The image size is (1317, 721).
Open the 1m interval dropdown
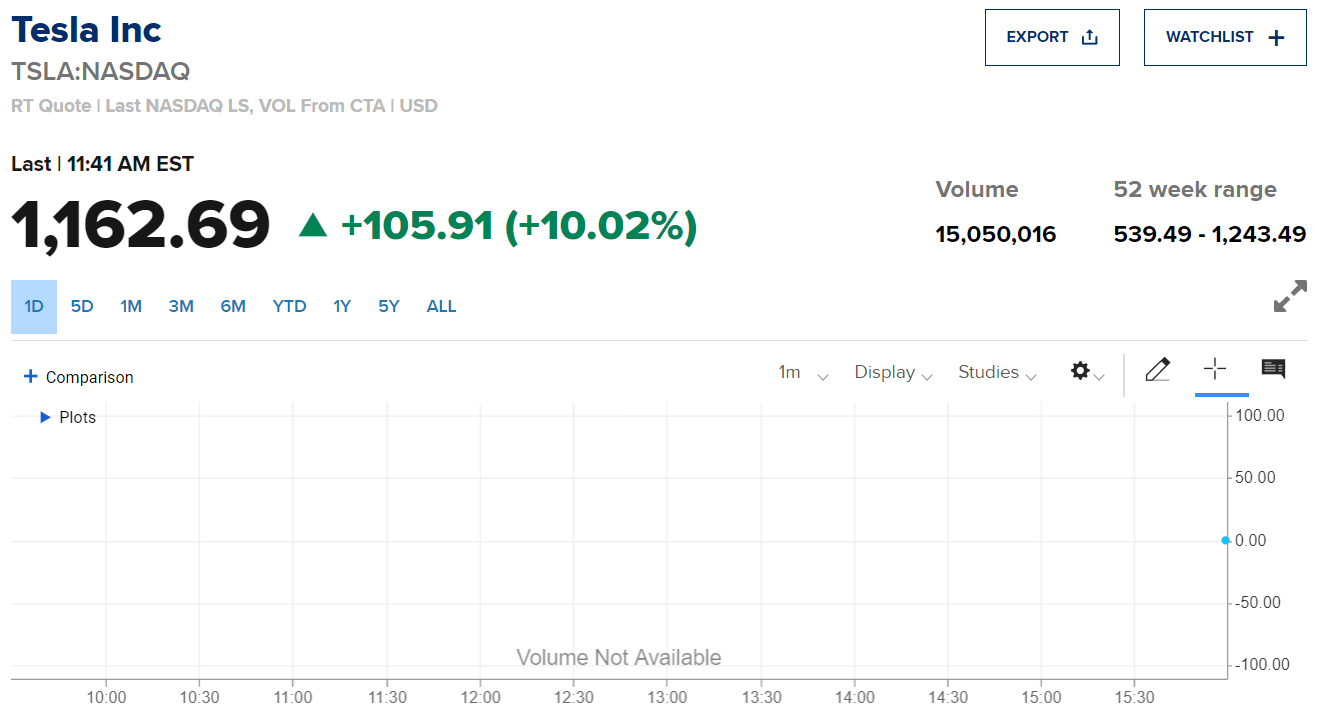[x=803, y=373]
